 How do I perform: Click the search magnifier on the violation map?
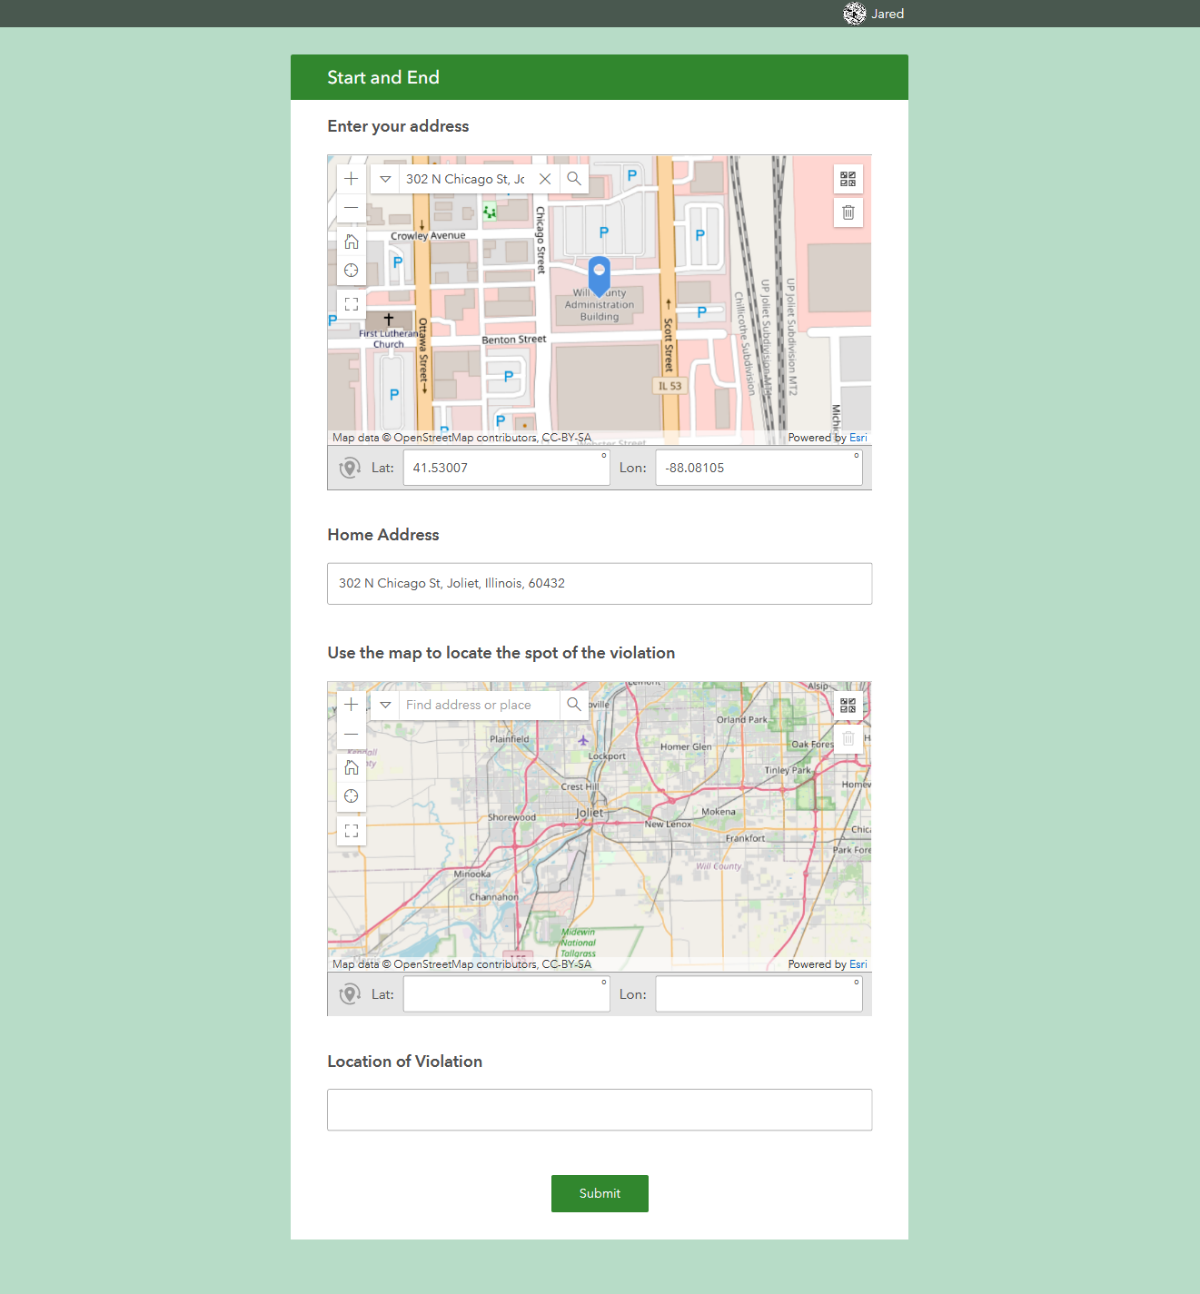pyautogui.click(x=573, y=704)
